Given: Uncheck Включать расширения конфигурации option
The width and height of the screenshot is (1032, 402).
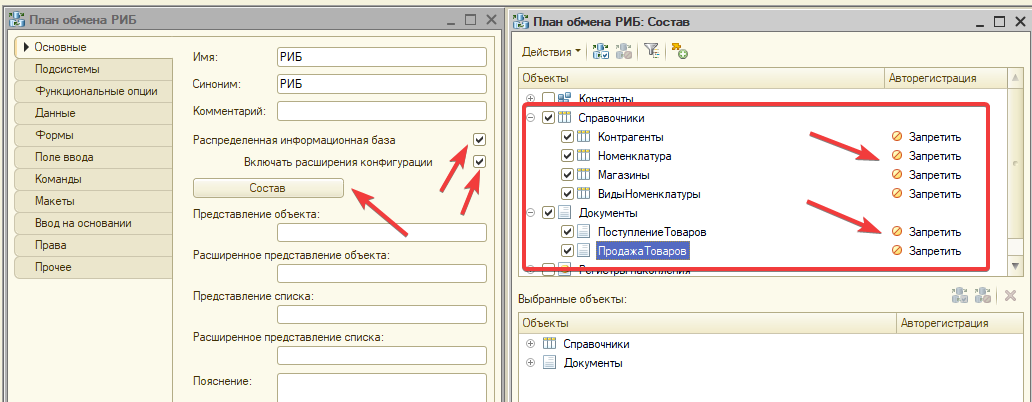Looking at the screenshot, I should pos(479,162).
